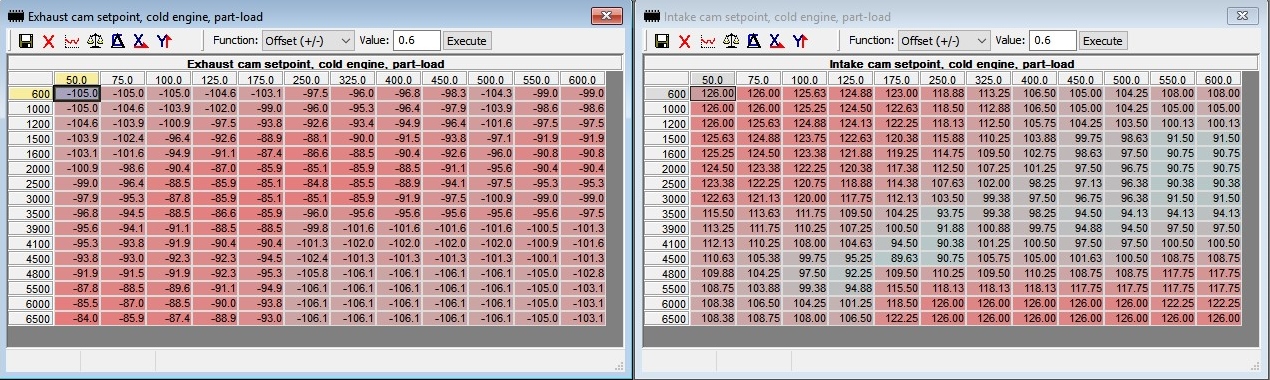
Task: Save the Exhaust cam setpoint map
Action: 26,41
